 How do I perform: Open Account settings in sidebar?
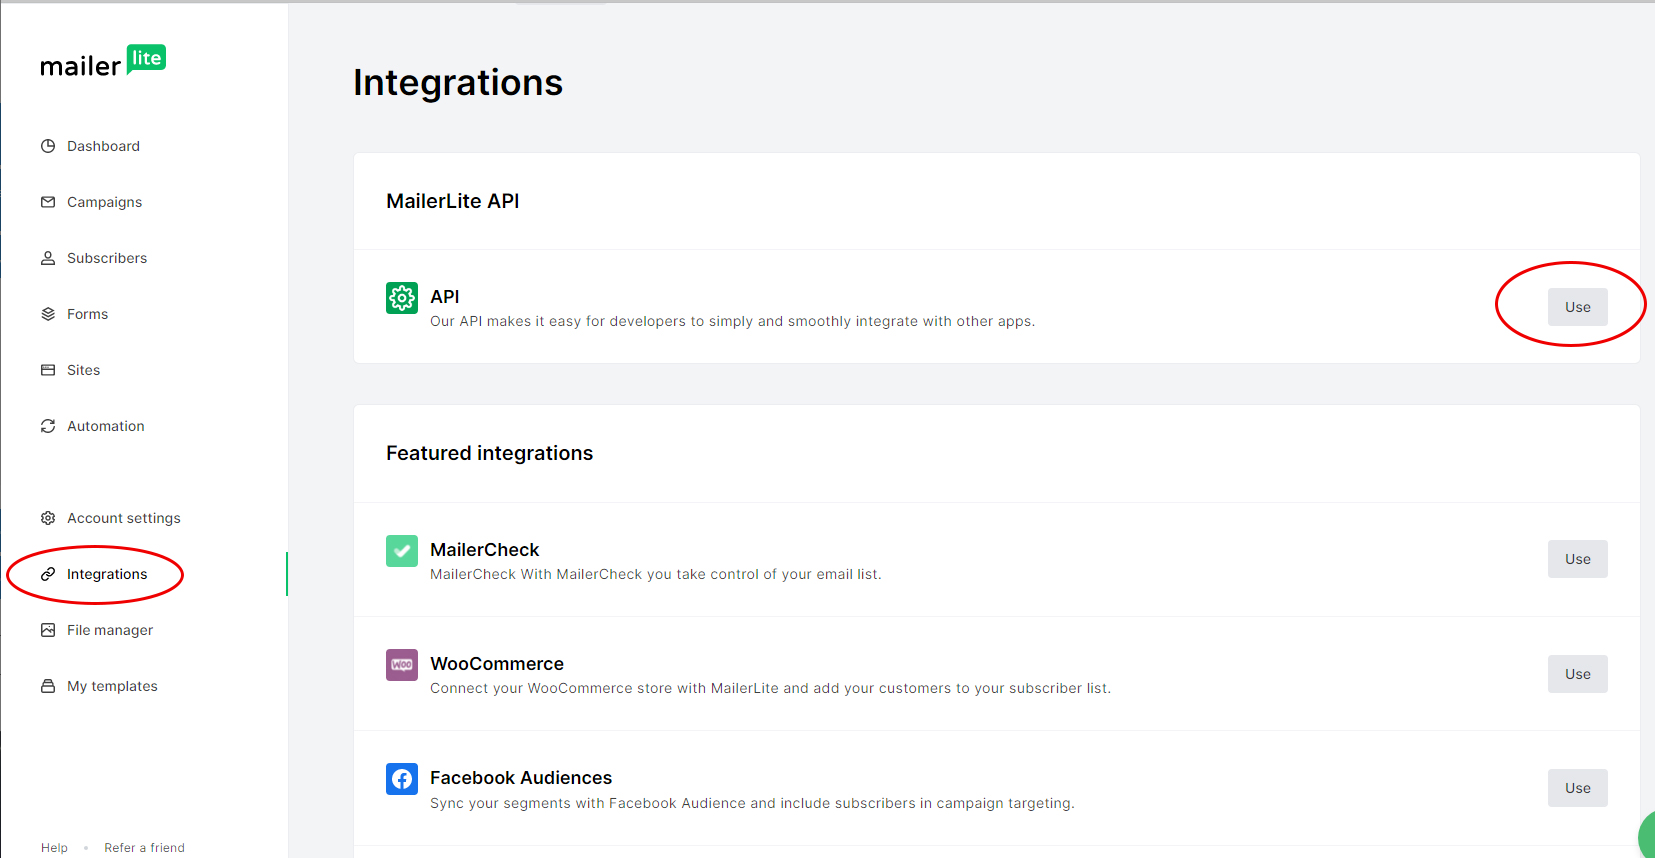pos(123,518)
